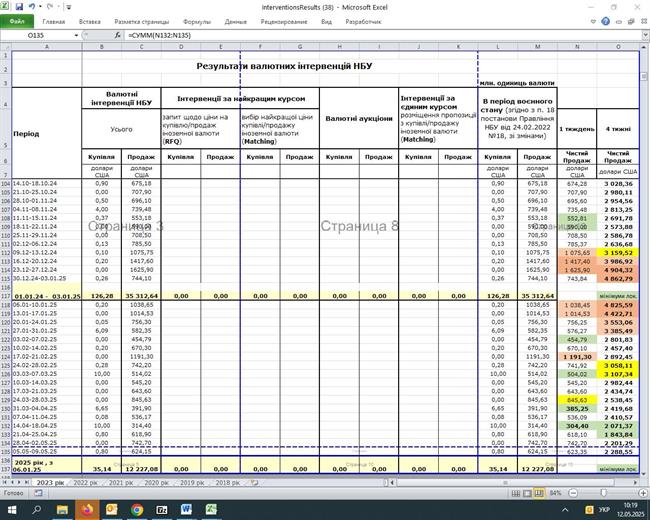Switch to Page Layout view in status bar
The image size is (650, 520).
point(527,493)
